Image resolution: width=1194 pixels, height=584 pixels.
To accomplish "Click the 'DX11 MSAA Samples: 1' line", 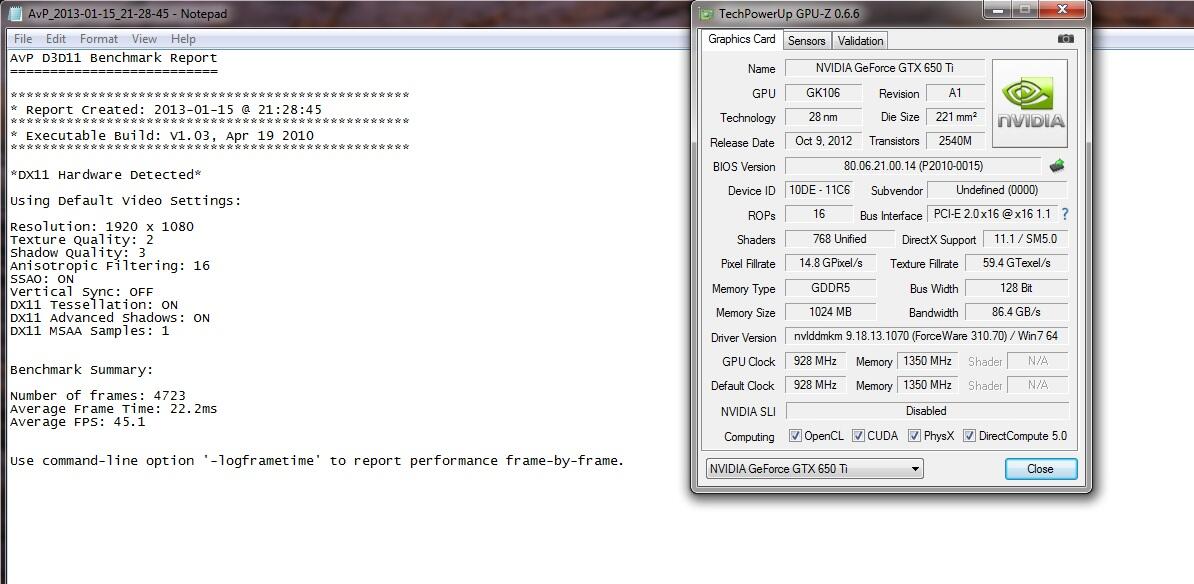I will [90, 331].
